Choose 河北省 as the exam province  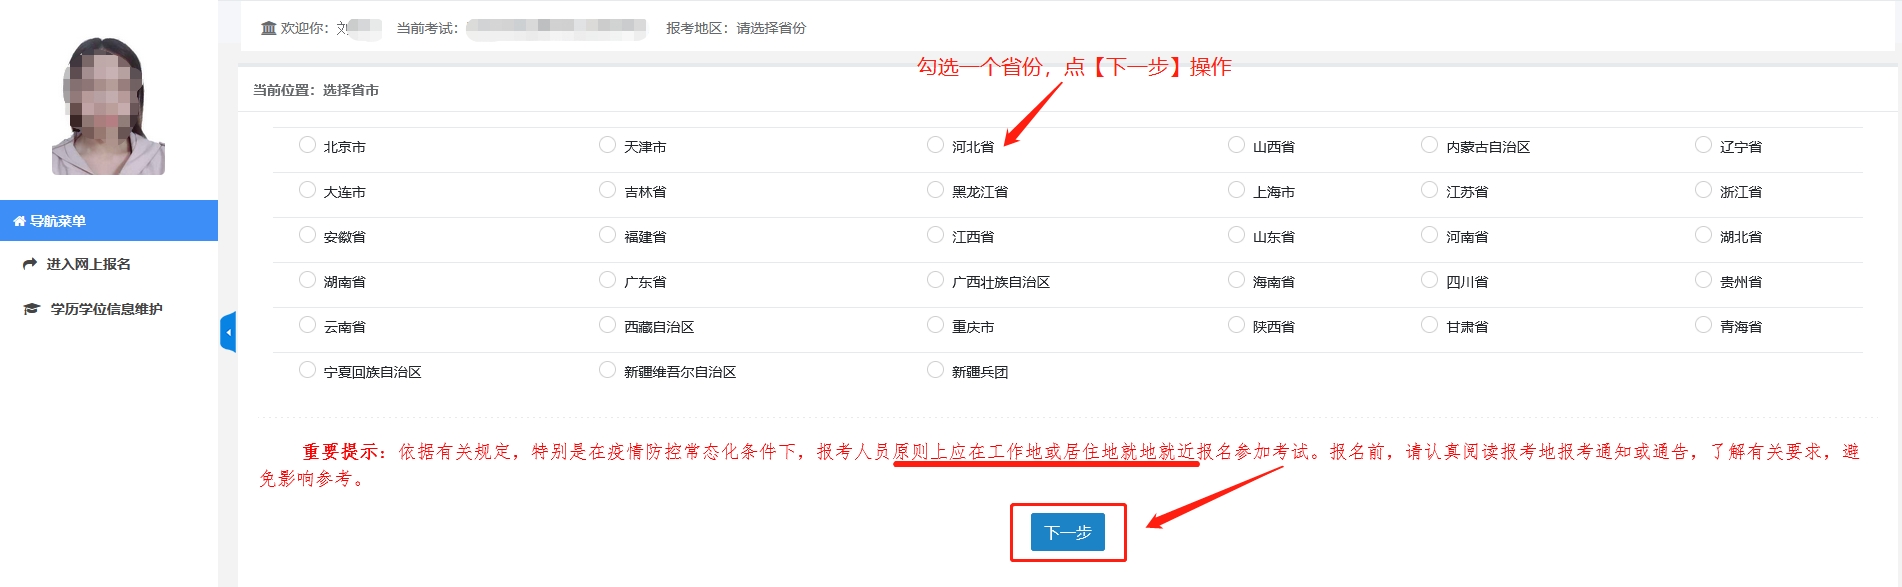(x=935, y=145)
